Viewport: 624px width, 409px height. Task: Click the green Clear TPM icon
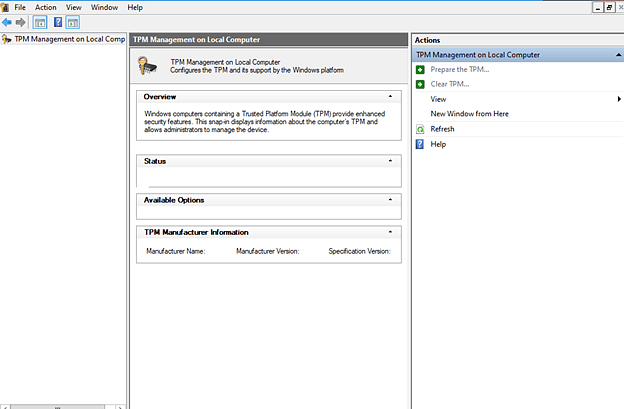(x=420, y=84)
